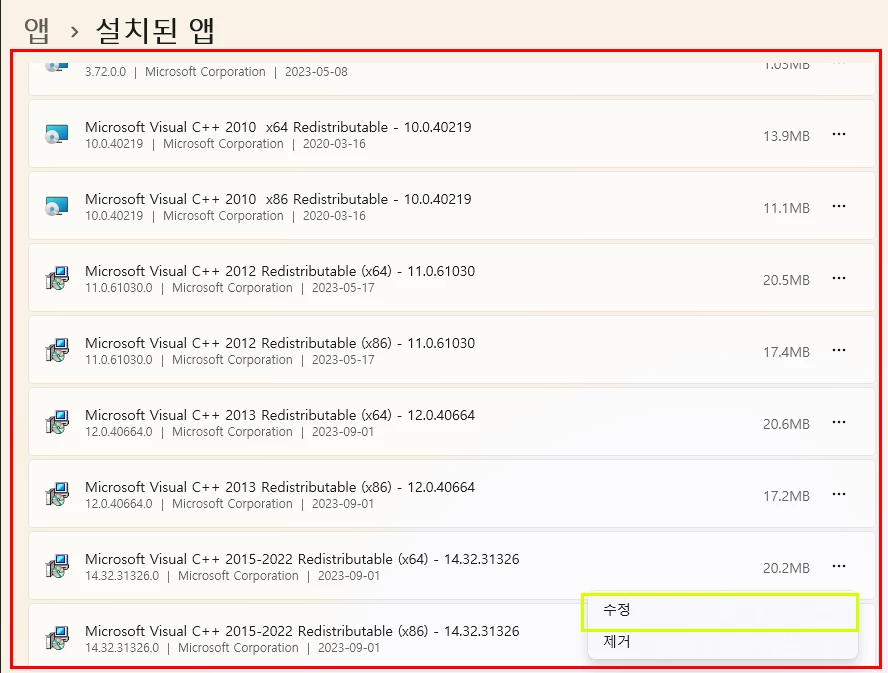Go back to 앹 breadcrumb
888x673 pixels.
pos(37,31)
